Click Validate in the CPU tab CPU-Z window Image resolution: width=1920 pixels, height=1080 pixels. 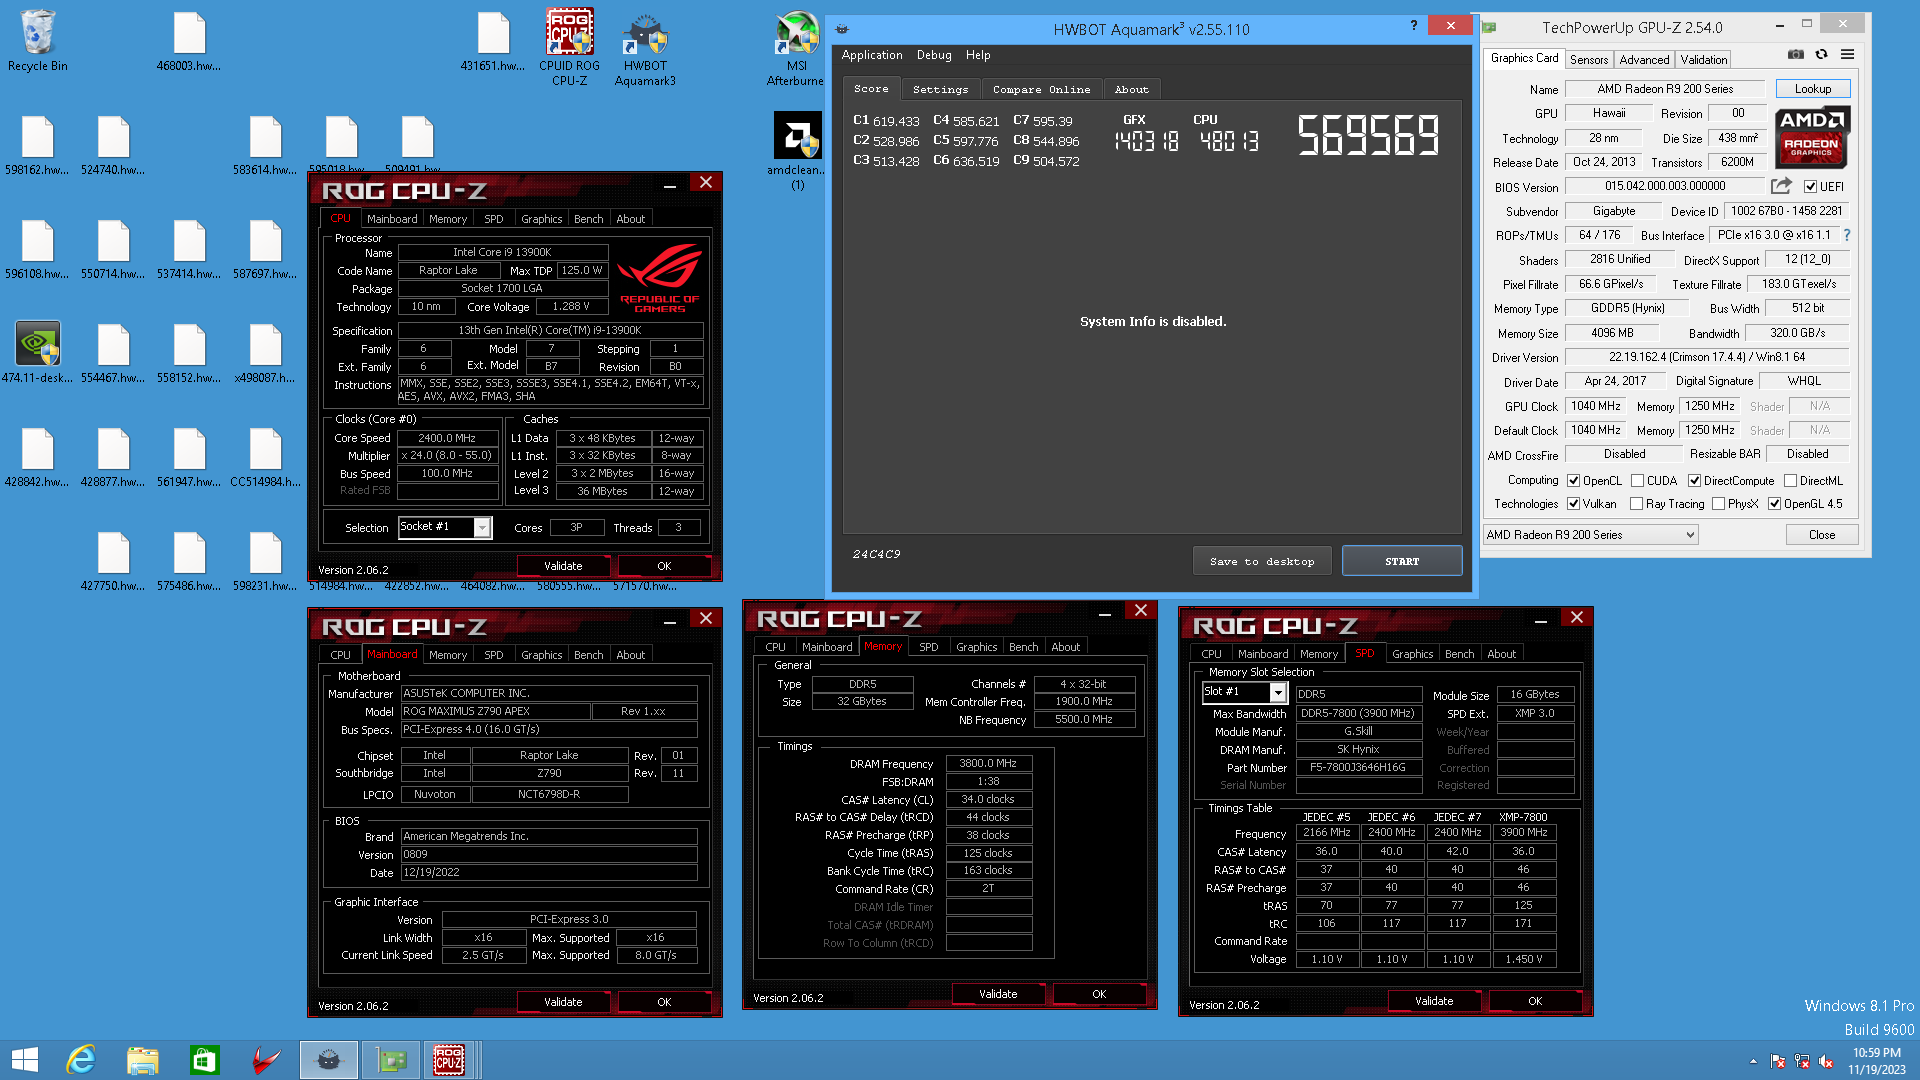(563, 566)
